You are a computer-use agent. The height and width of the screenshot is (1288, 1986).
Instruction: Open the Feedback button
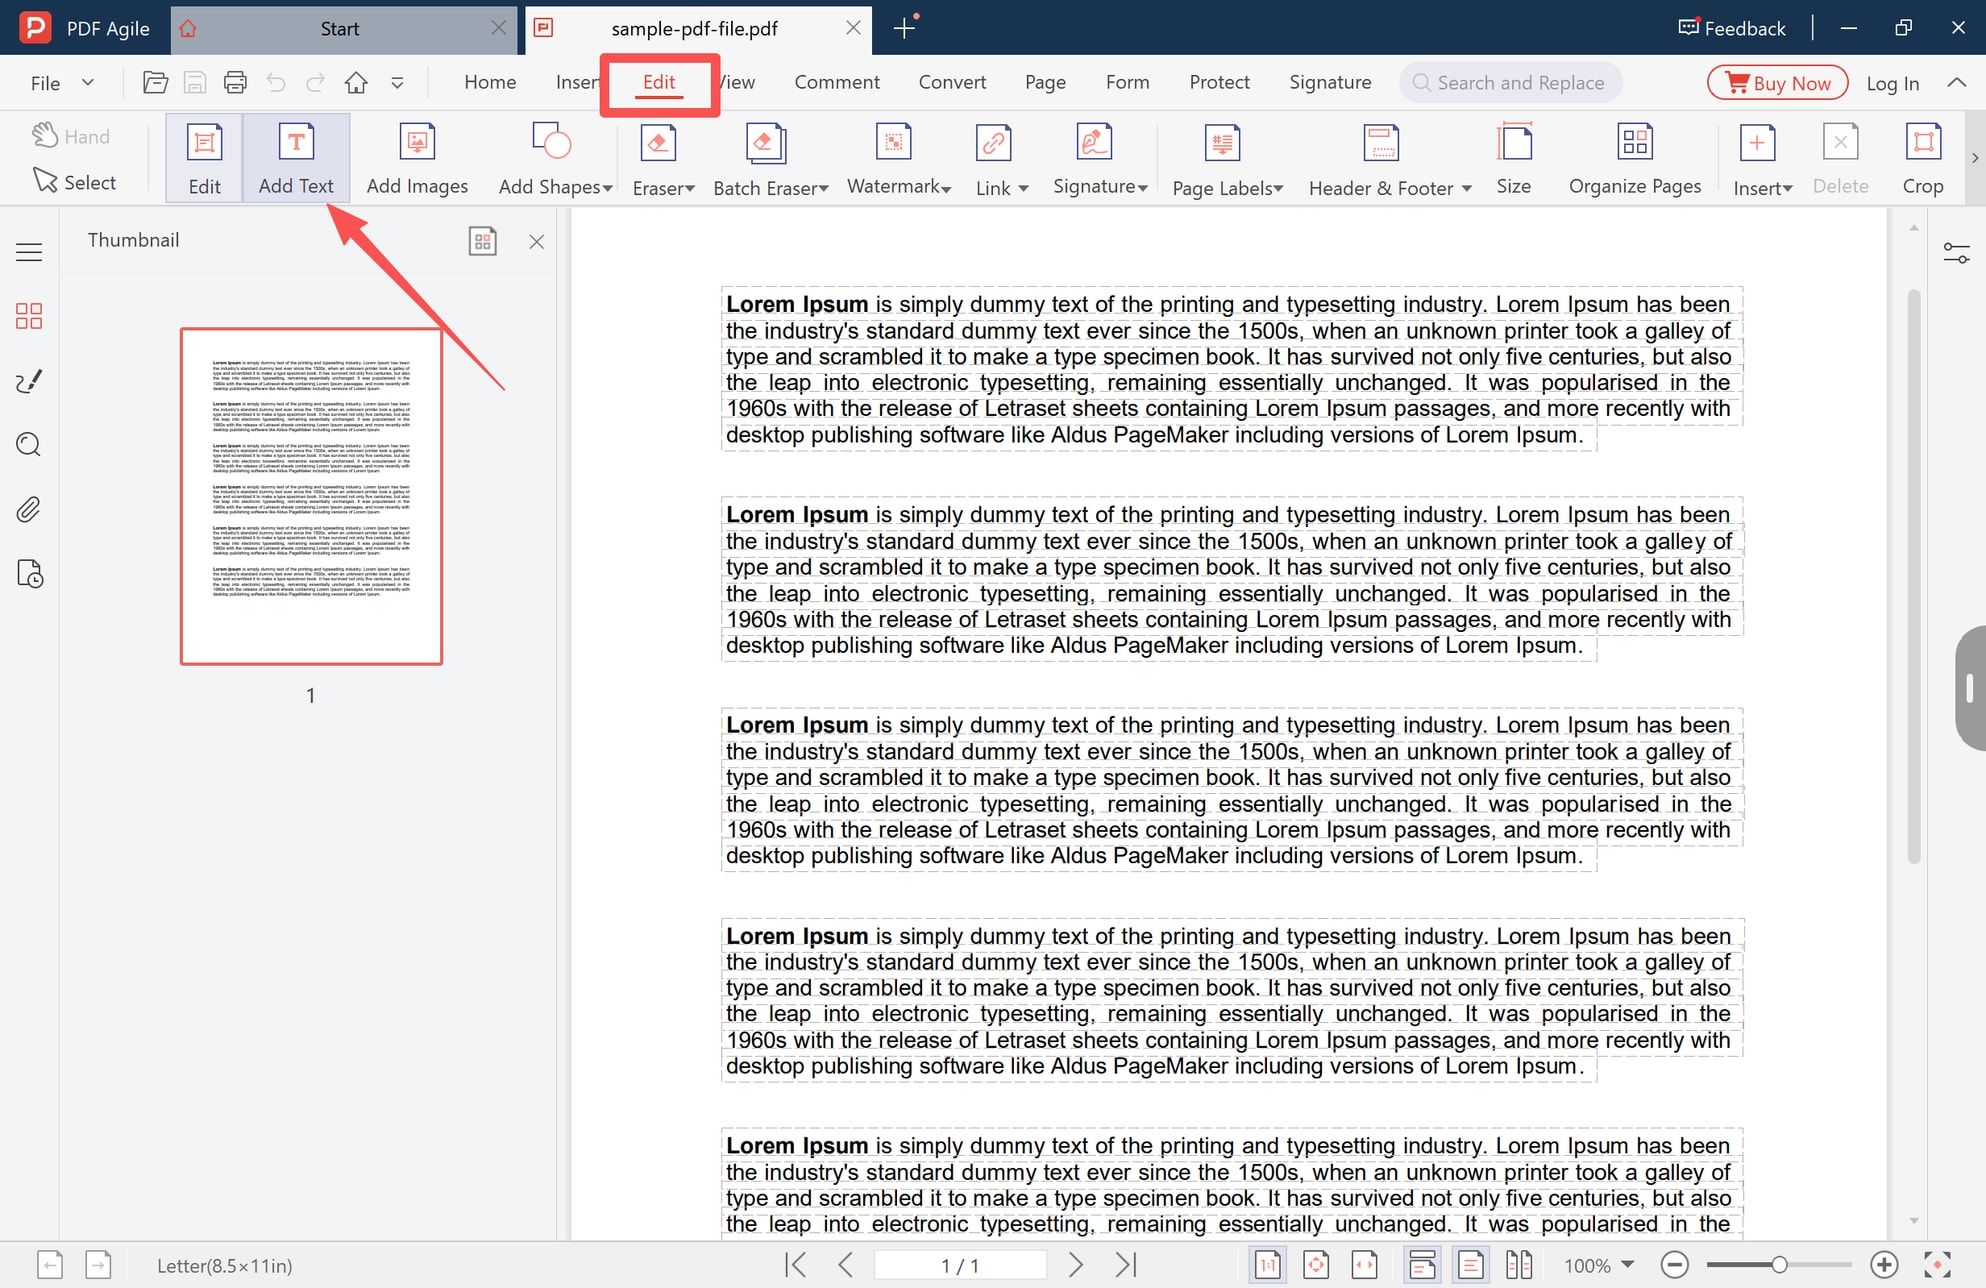(x=1732, y=28)
